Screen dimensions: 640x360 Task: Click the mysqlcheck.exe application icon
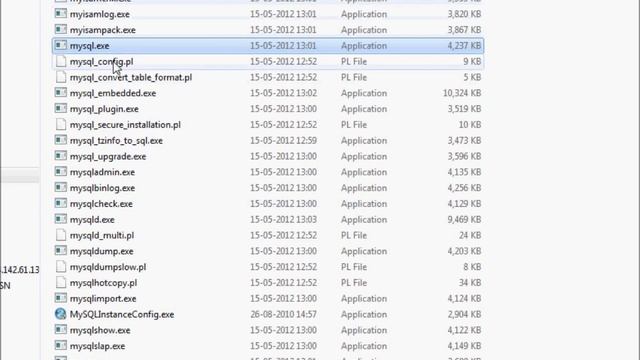click(x=60, y=204)
